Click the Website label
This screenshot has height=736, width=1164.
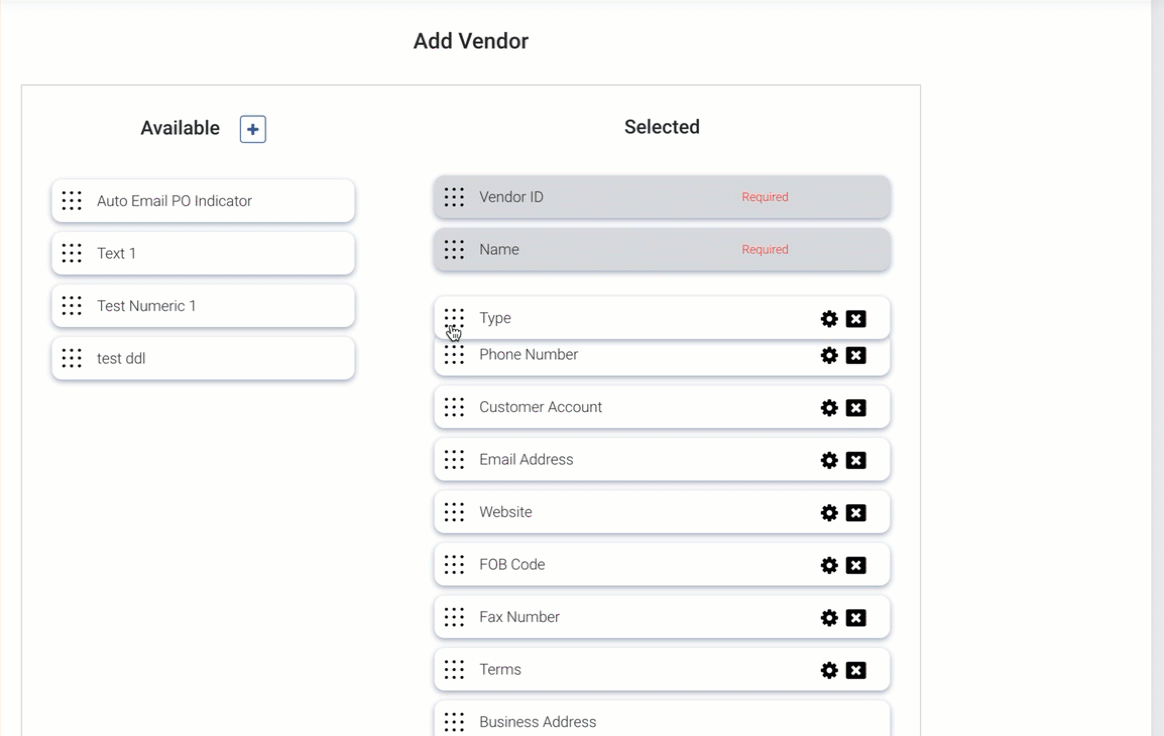tap(506, 512)
